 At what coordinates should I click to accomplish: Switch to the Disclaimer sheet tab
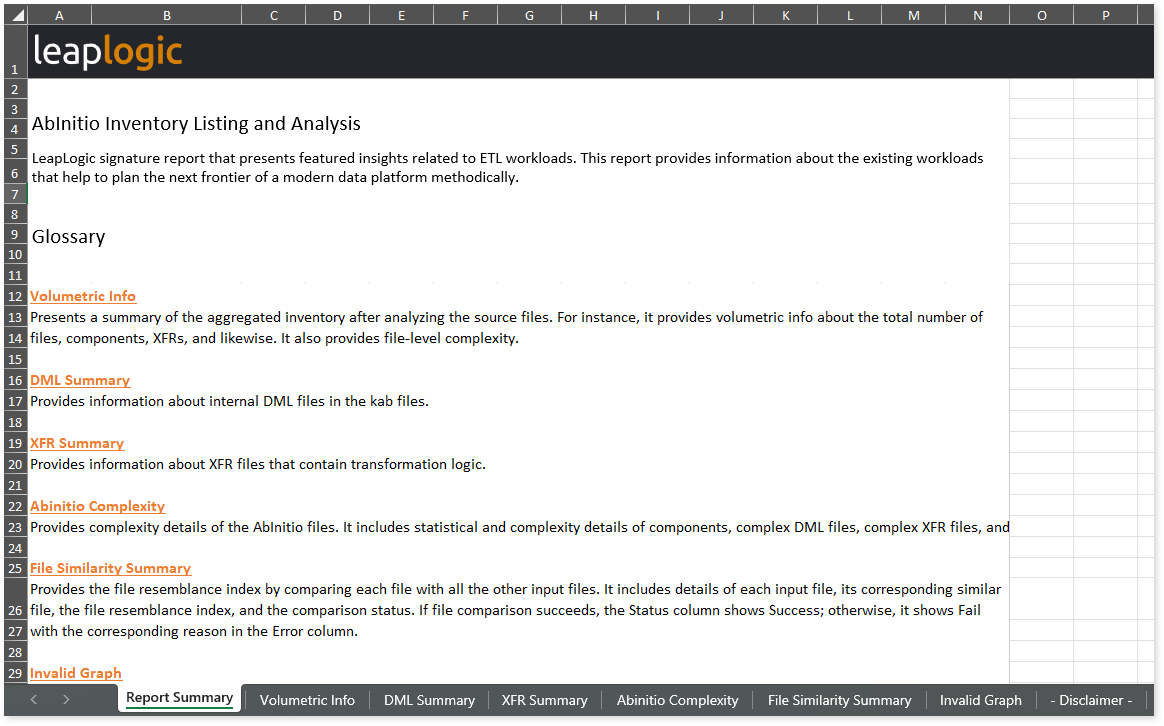(1091, 700)
